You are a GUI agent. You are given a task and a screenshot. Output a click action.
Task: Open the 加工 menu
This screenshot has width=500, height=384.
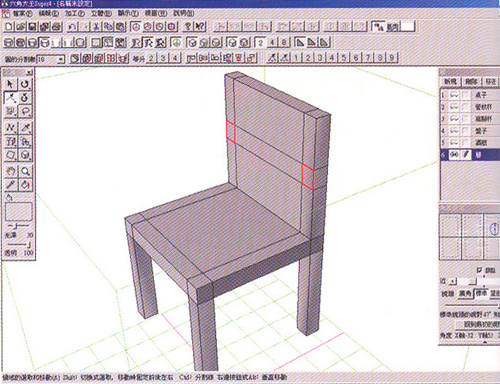(x=75, y=14)
